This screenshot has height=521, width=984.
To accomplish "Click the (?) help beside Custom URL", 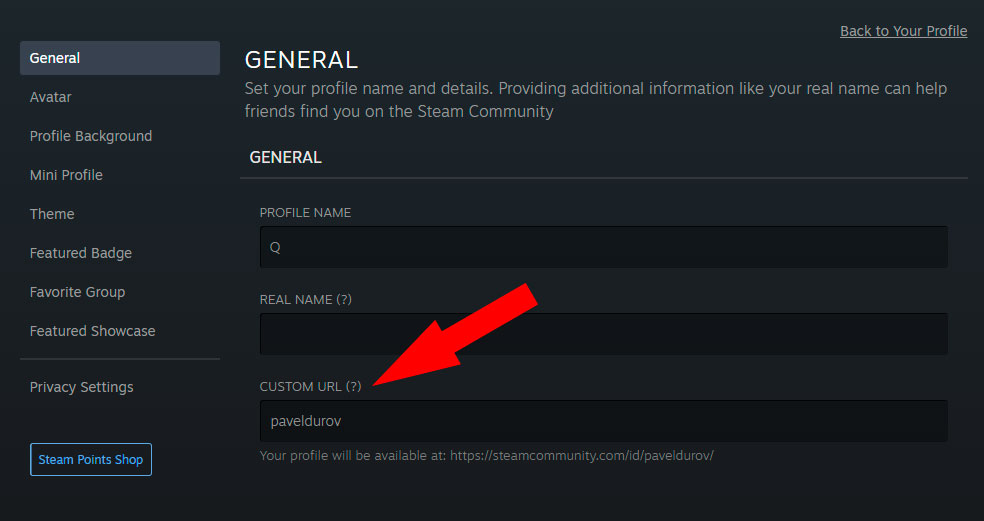I will [x=353, y=386].
